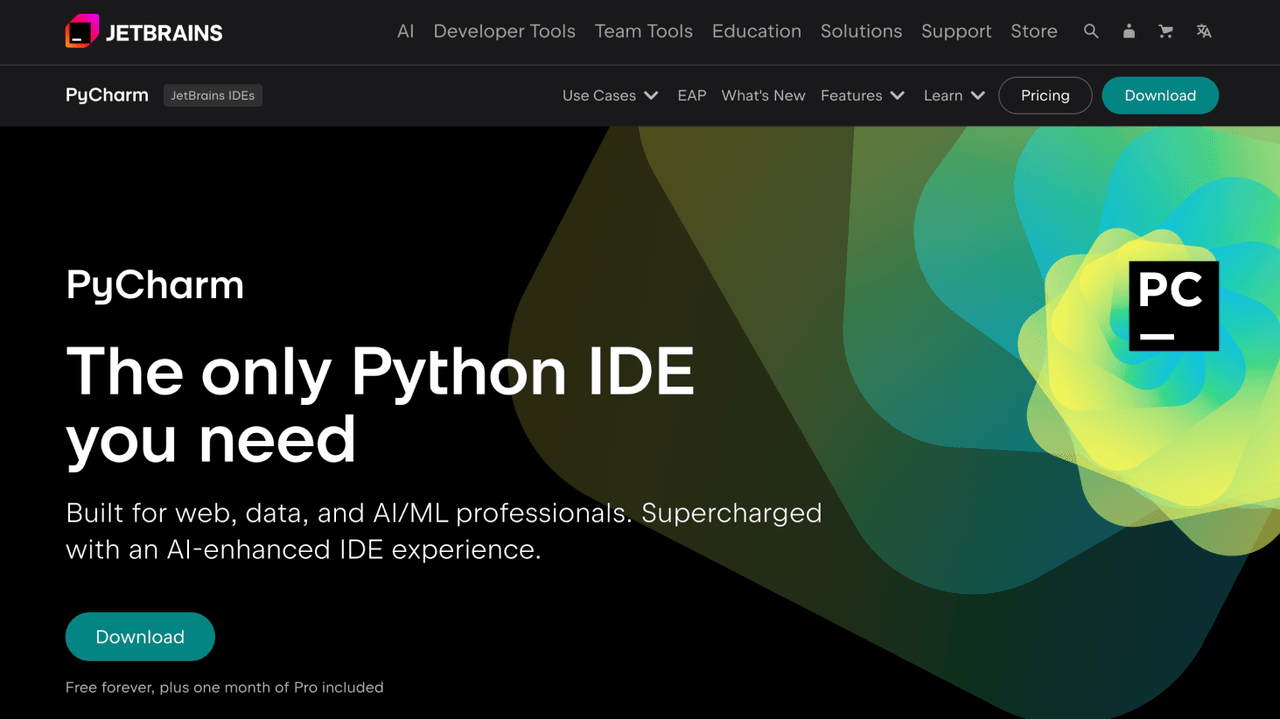The width and height of the screenshot is (1280, 719).
Task: Go to the Store menu
Action: [x=1034, y=31]
